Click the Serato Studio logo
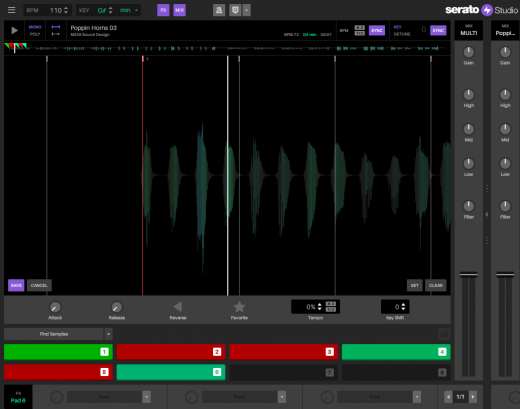This screenshot has height=409, width=520. [482, 10]
